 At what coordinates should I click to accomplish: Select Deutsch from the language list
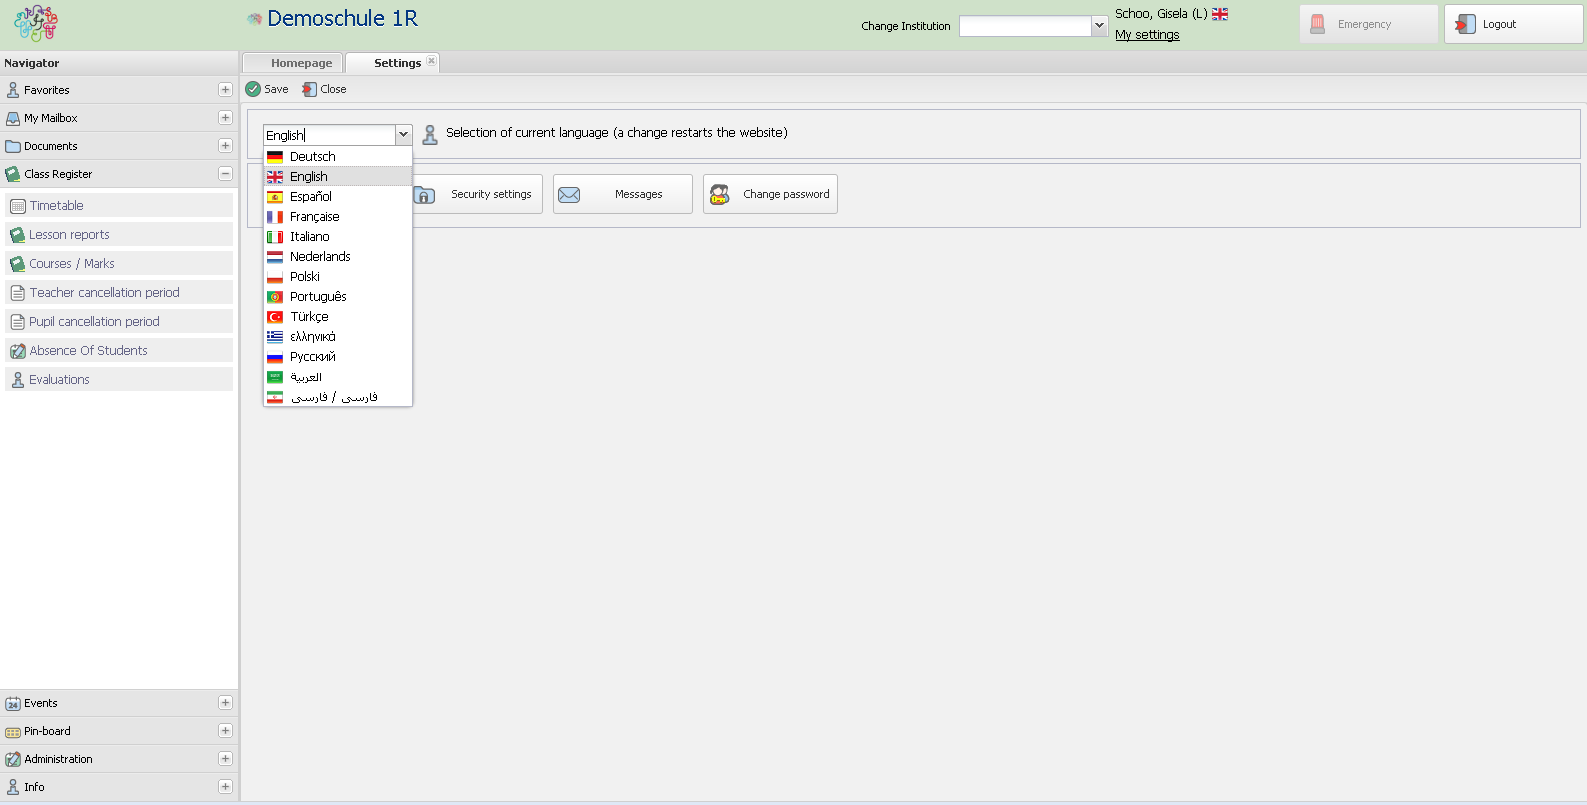(313, 157)
